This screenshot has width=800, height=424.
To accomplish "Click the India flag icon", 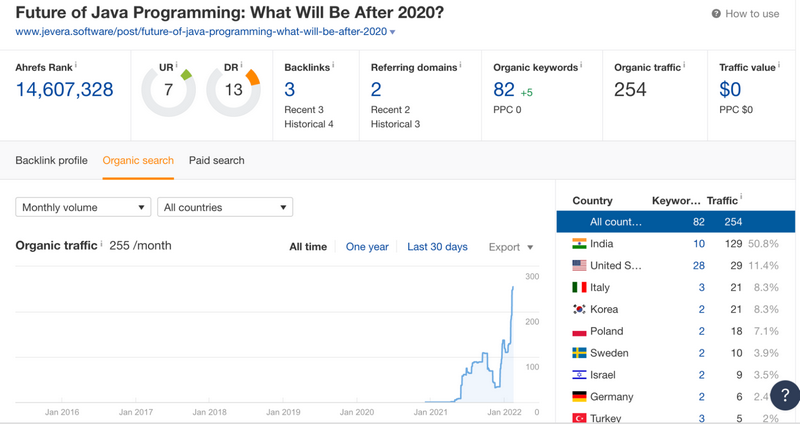I will 579,243.
